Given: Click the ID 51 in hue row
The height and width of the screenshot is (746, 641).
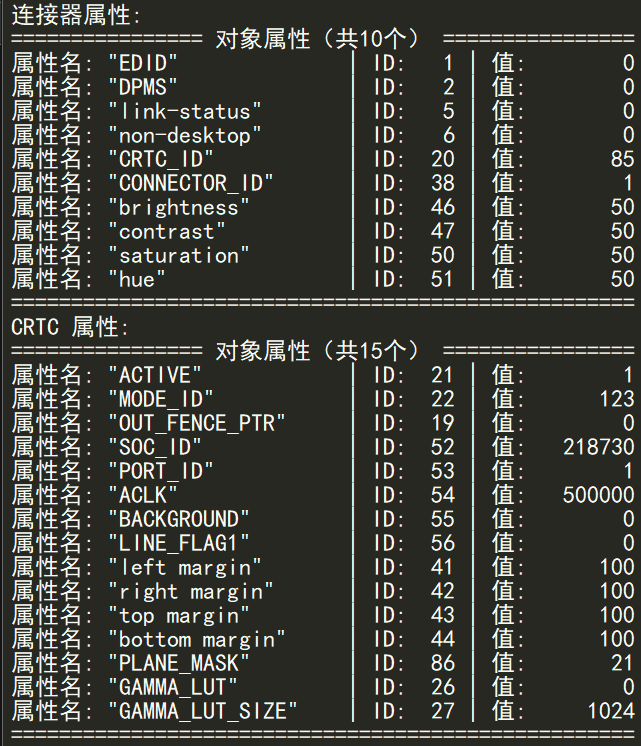Looking at the screenshot, I should (x=443, y=279).
